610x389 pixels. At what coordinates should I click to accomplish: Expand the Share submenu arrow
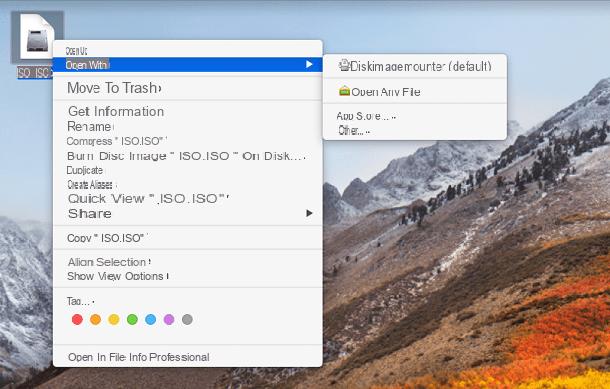click(x=309, y=213)
